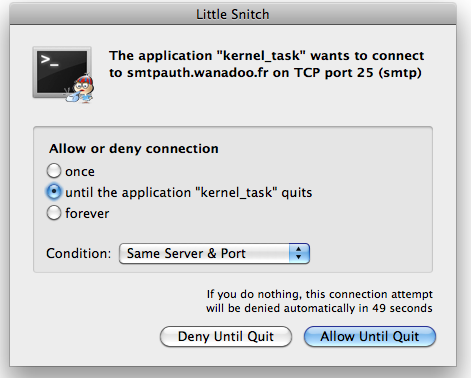Click the Little Snitch window title bar
Image resolution: width=471 pixels, height=378 pixels.
[233, 14]
